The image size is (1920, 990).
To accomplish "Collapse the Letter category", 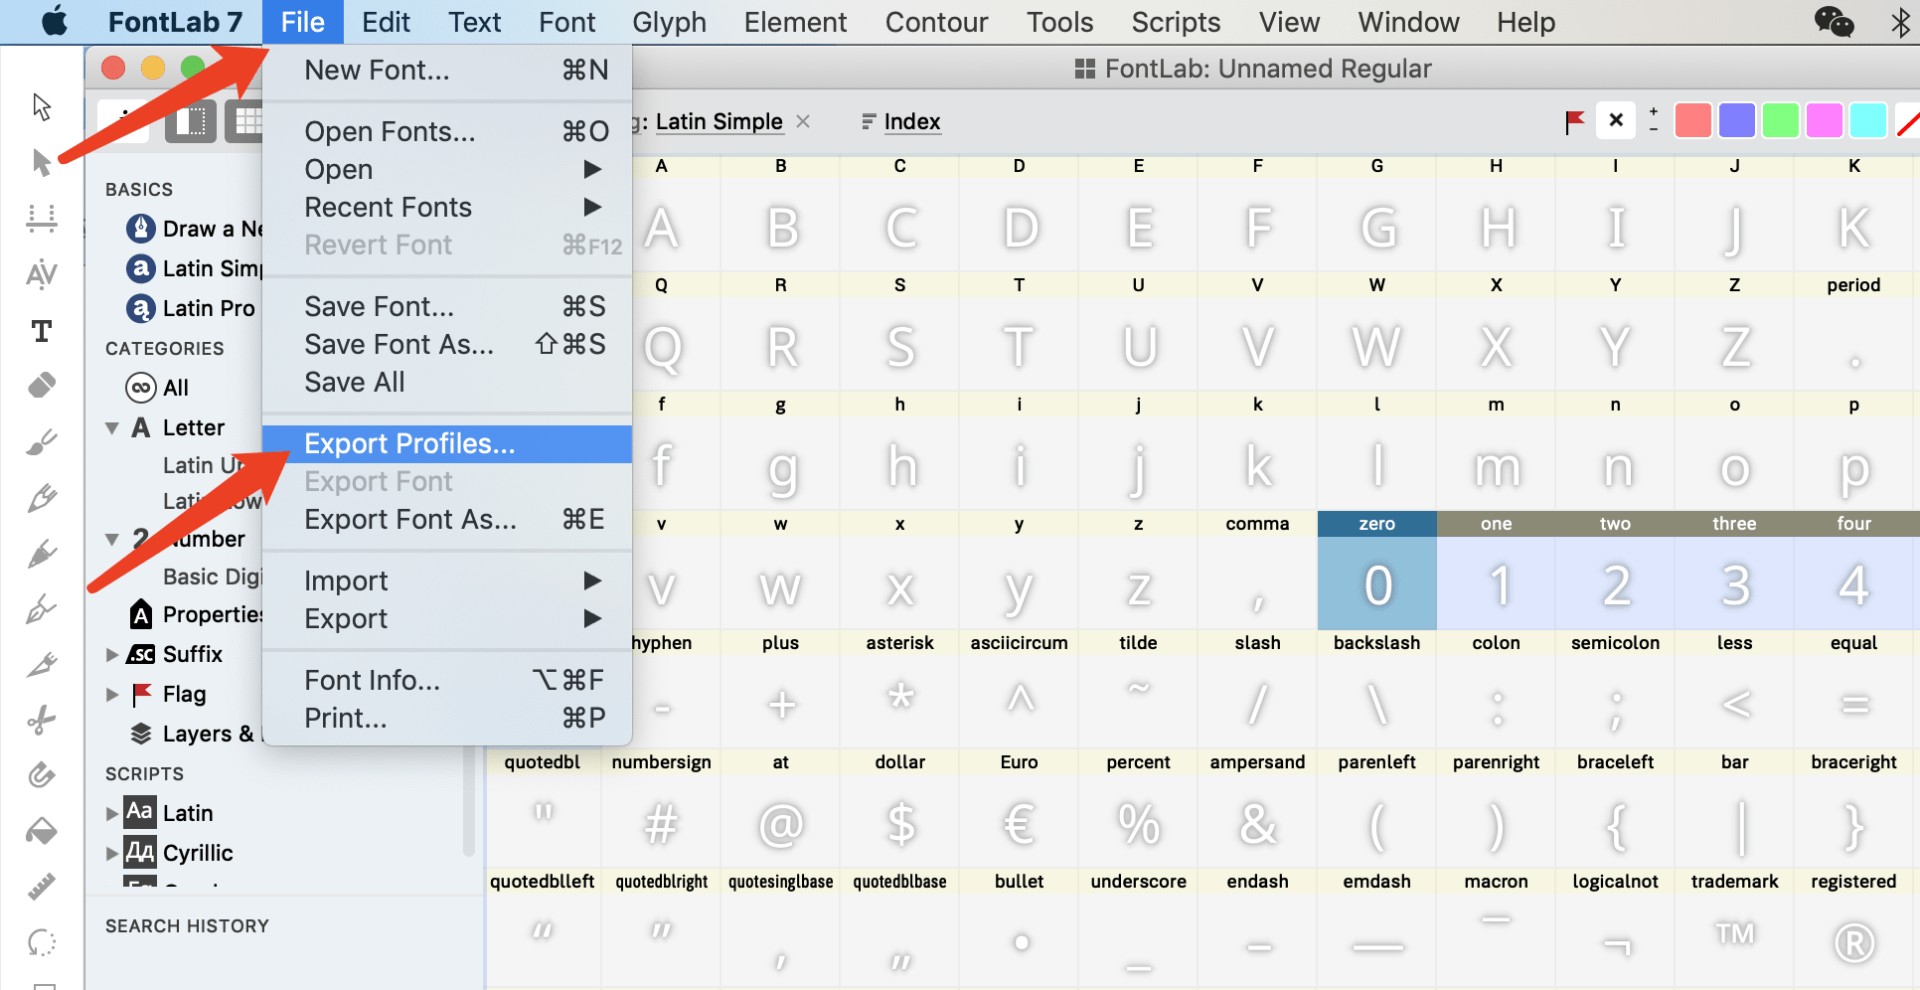I will click(x=112, y=428).
